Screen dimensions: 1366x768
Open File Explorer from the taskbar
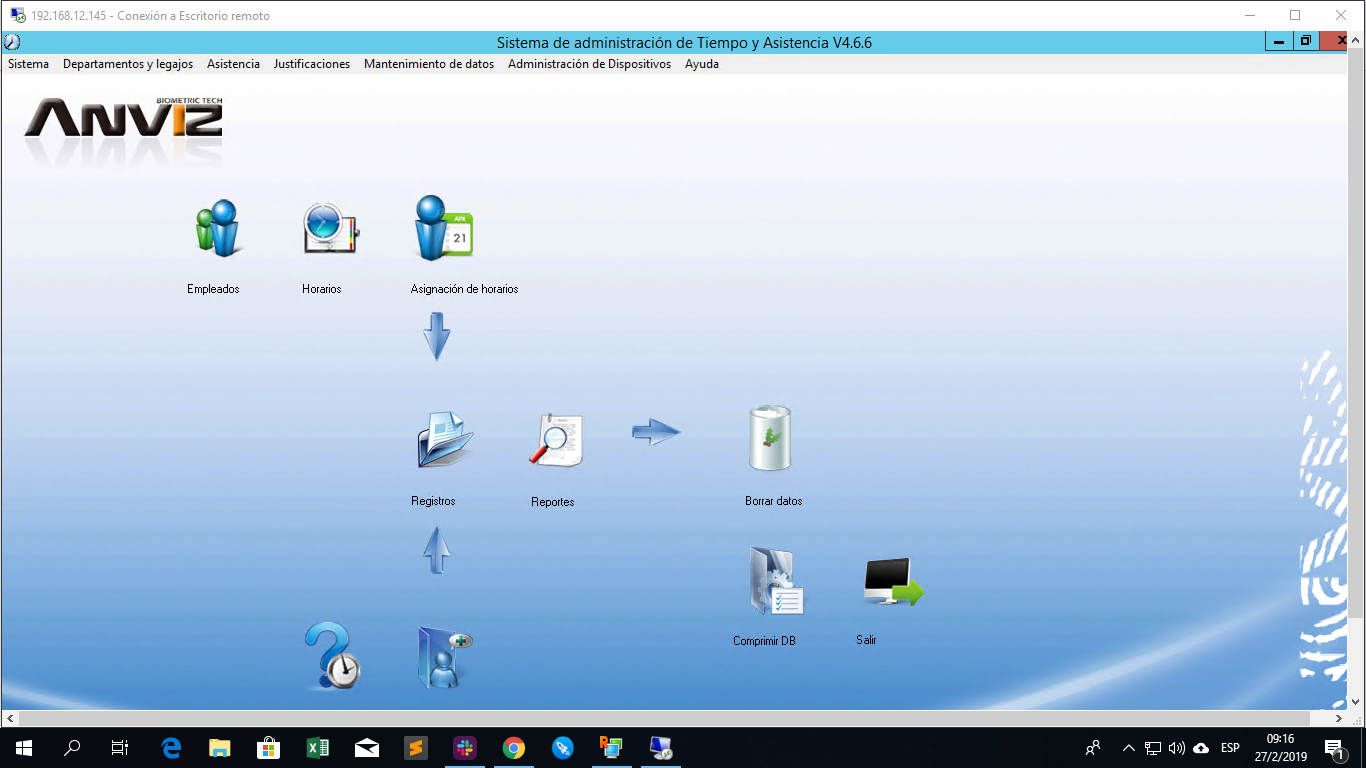coord(220,748)
